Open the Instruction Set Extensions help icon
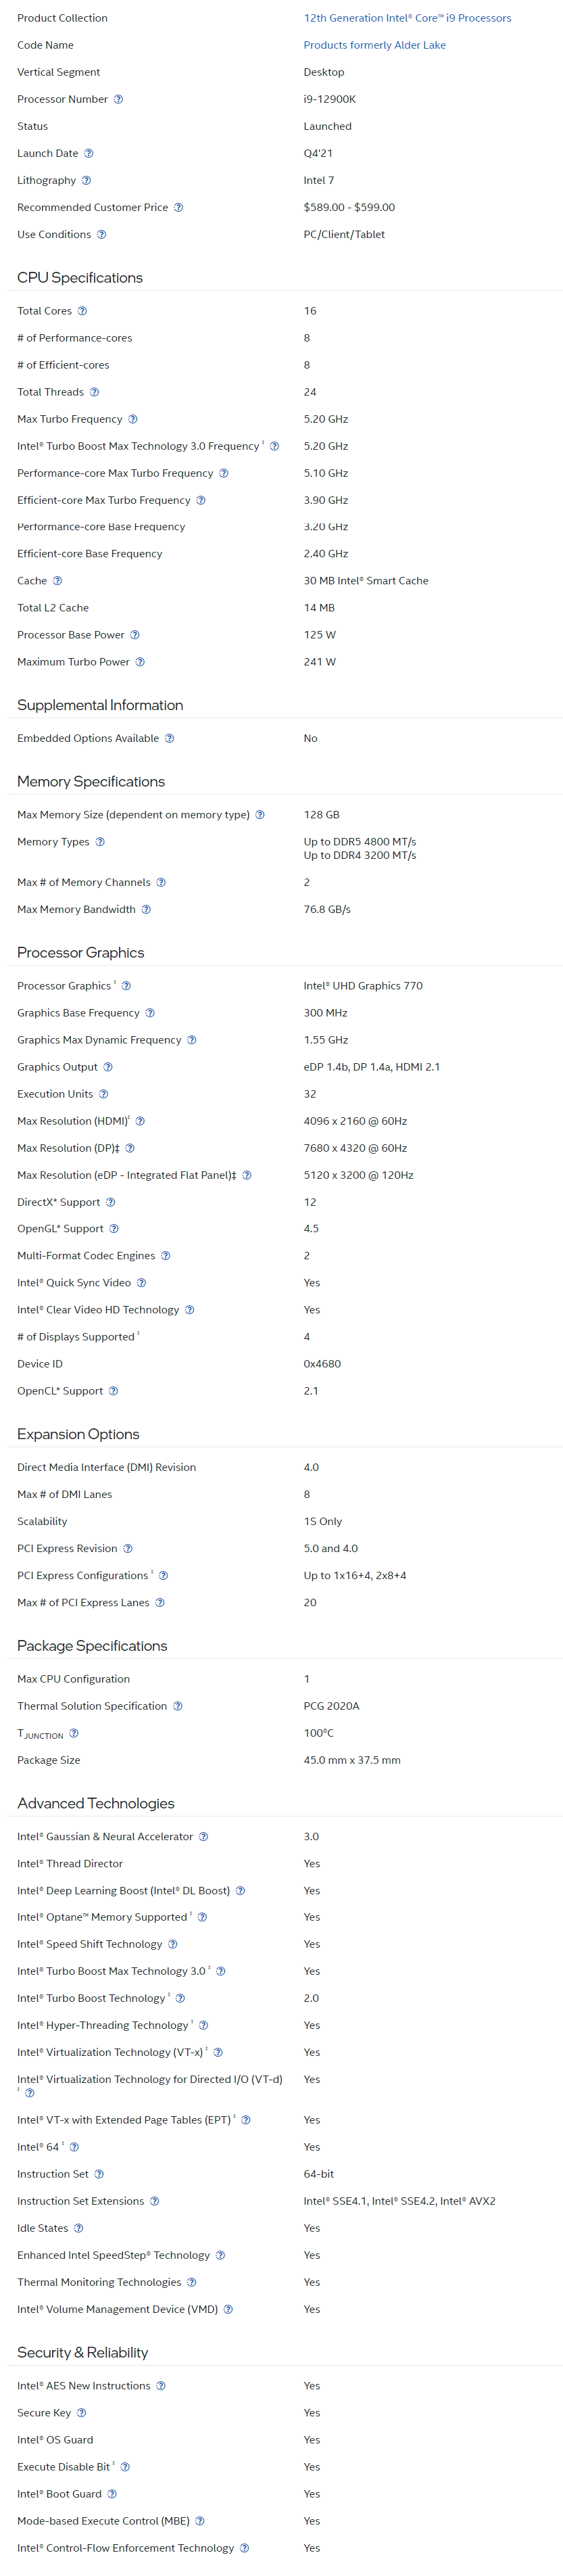 (154, 2201)
